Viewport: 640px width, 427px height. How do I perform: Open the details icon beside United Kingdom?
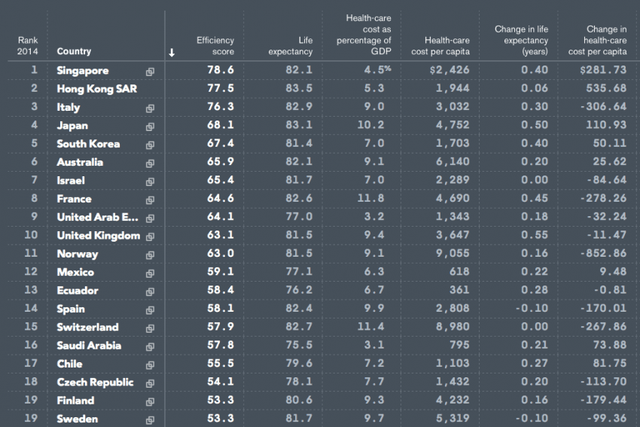coord(150,236)
